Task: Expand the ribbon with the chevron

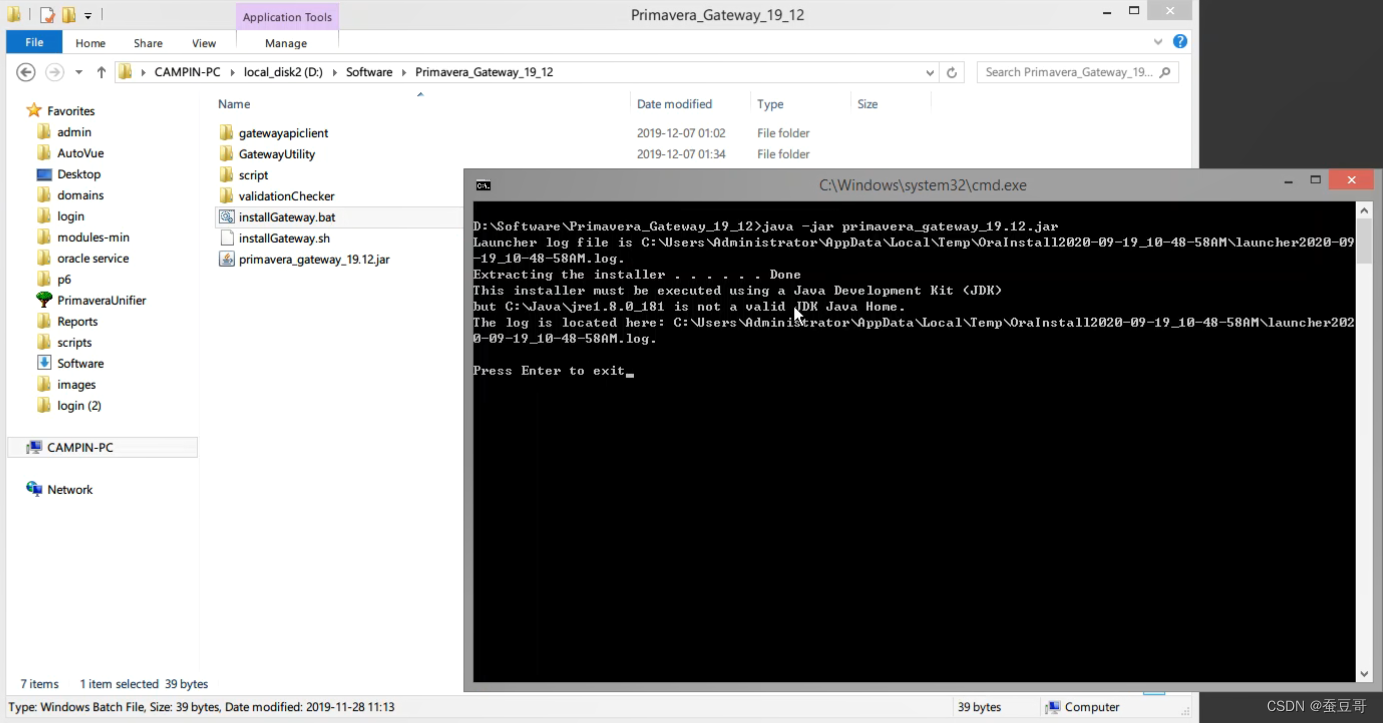Action: [x=1158, y=42]
